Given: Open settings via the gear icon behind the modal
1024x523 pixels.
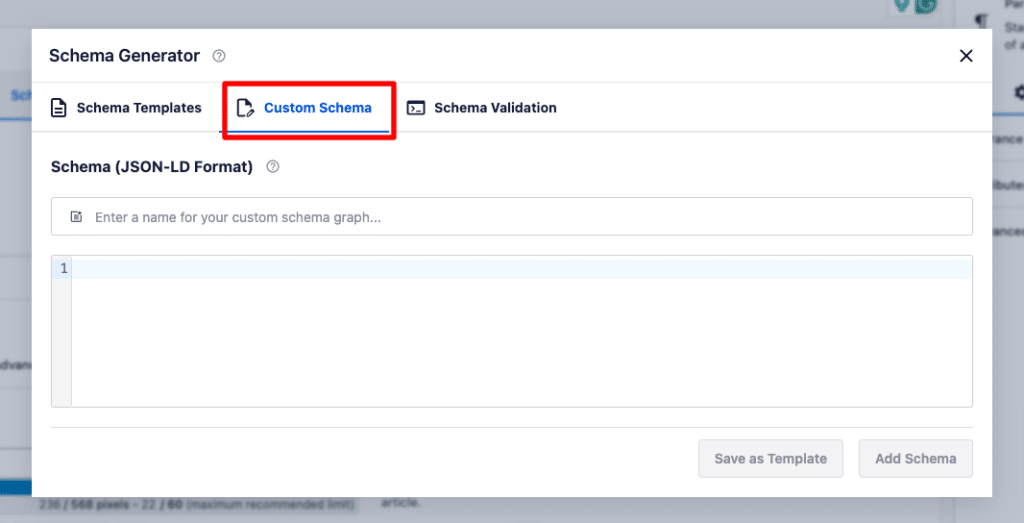Looking at the screenshot, I should 1018,92.
